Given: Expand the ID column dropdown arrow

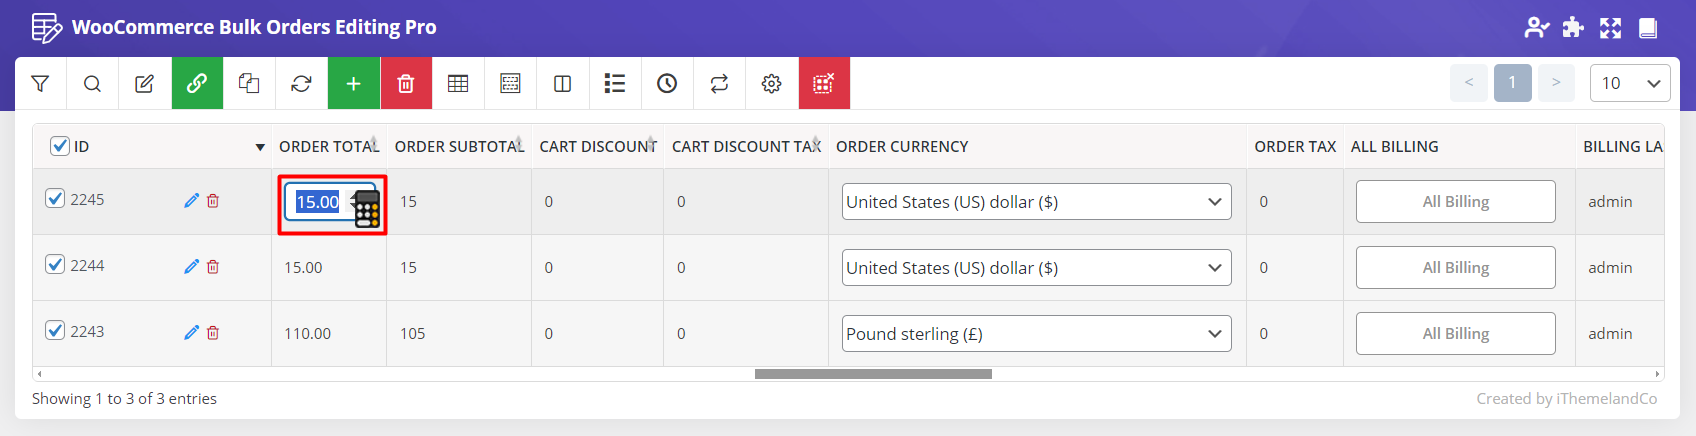Looking at the screenshot, I should pos(260,148).
